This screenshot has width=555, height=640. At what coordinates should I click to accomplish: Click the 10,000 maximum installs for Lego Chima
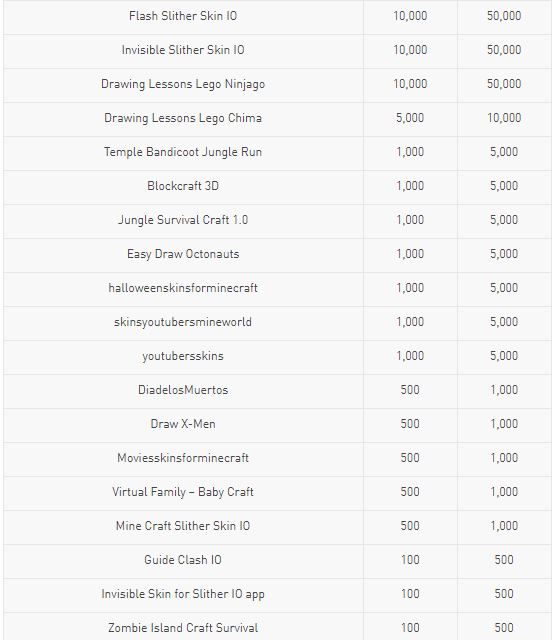(x=504, y=118)
